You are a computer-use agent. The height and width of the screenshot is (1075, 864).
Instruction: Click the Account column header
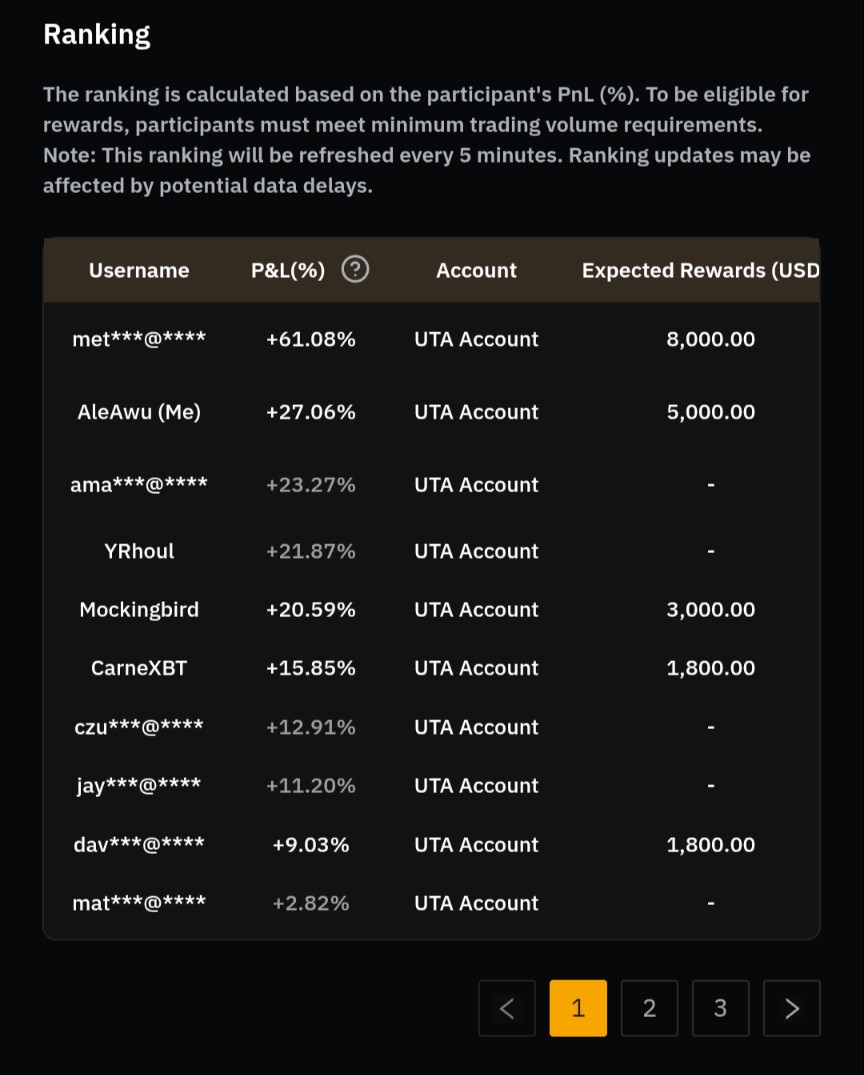coord(476,270)
